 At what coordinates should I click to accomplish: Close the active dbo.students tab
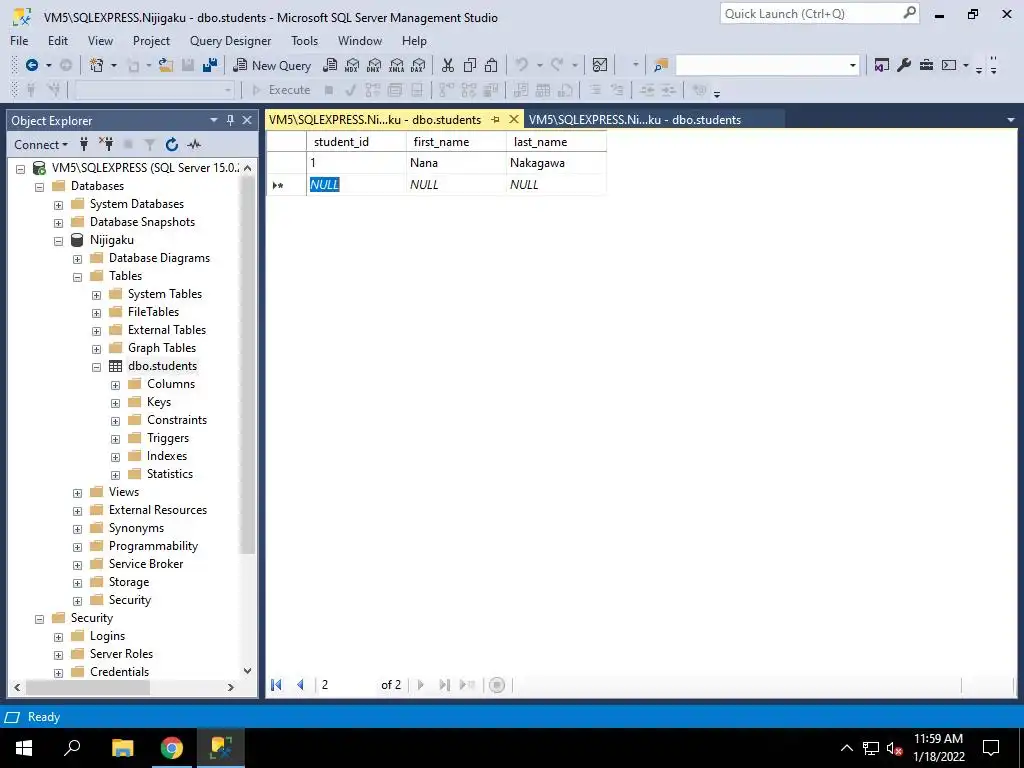click(514, 120)
